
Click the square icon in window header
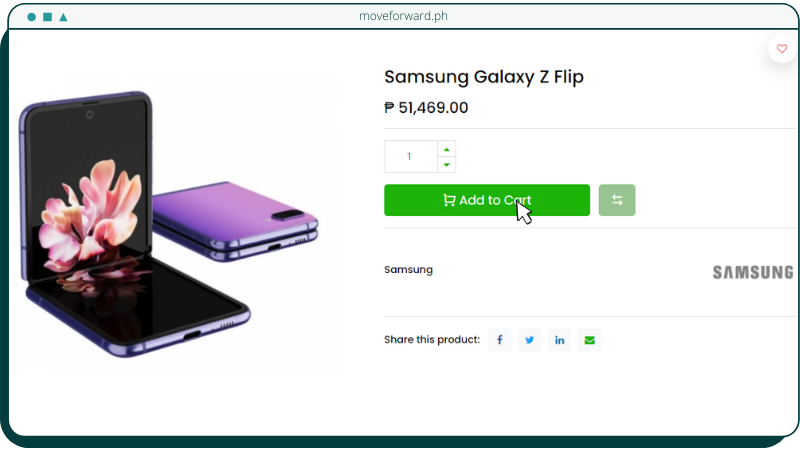click(x=47, y=17)
